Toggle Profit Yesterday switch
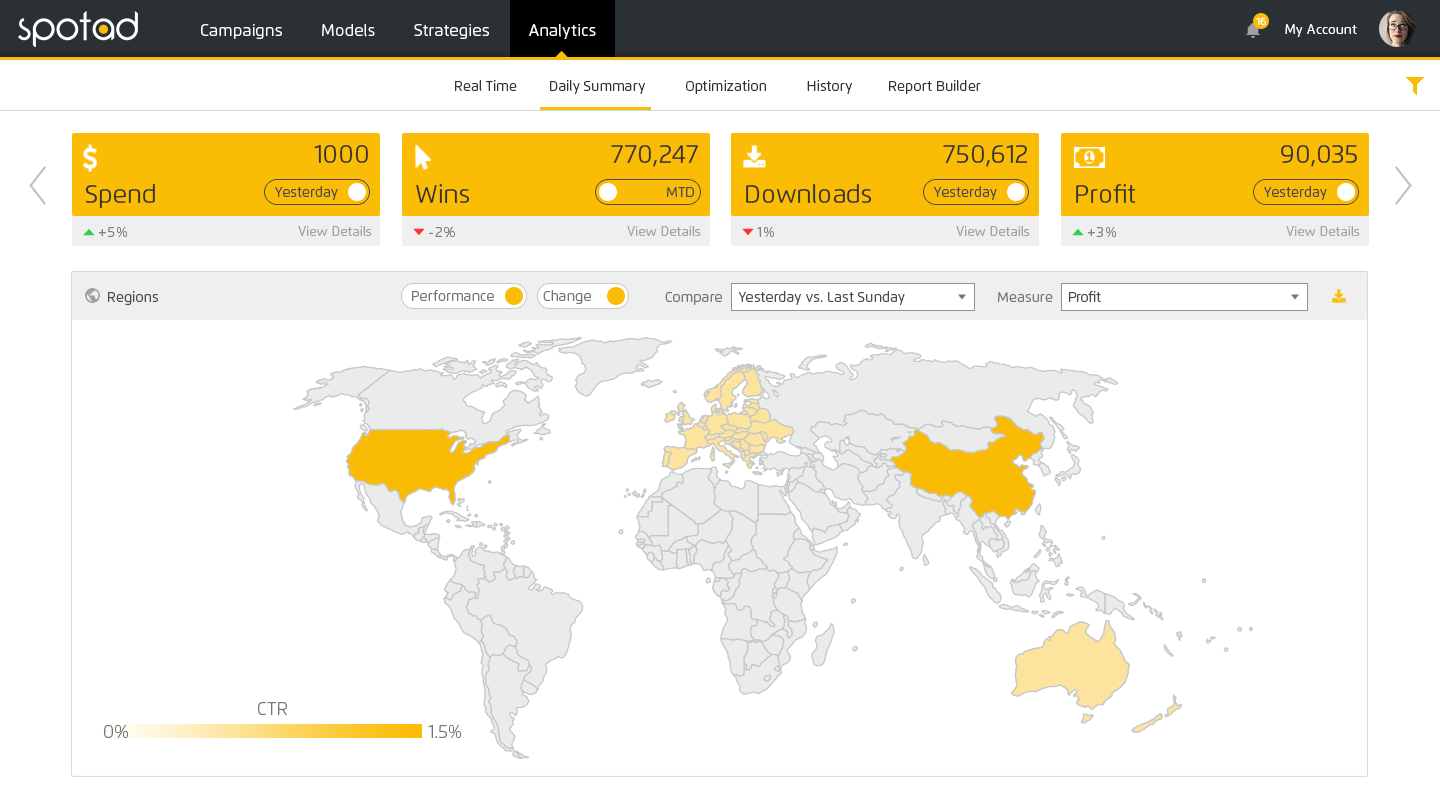Screen dimensions: 1440x810 pos(1306,192)
